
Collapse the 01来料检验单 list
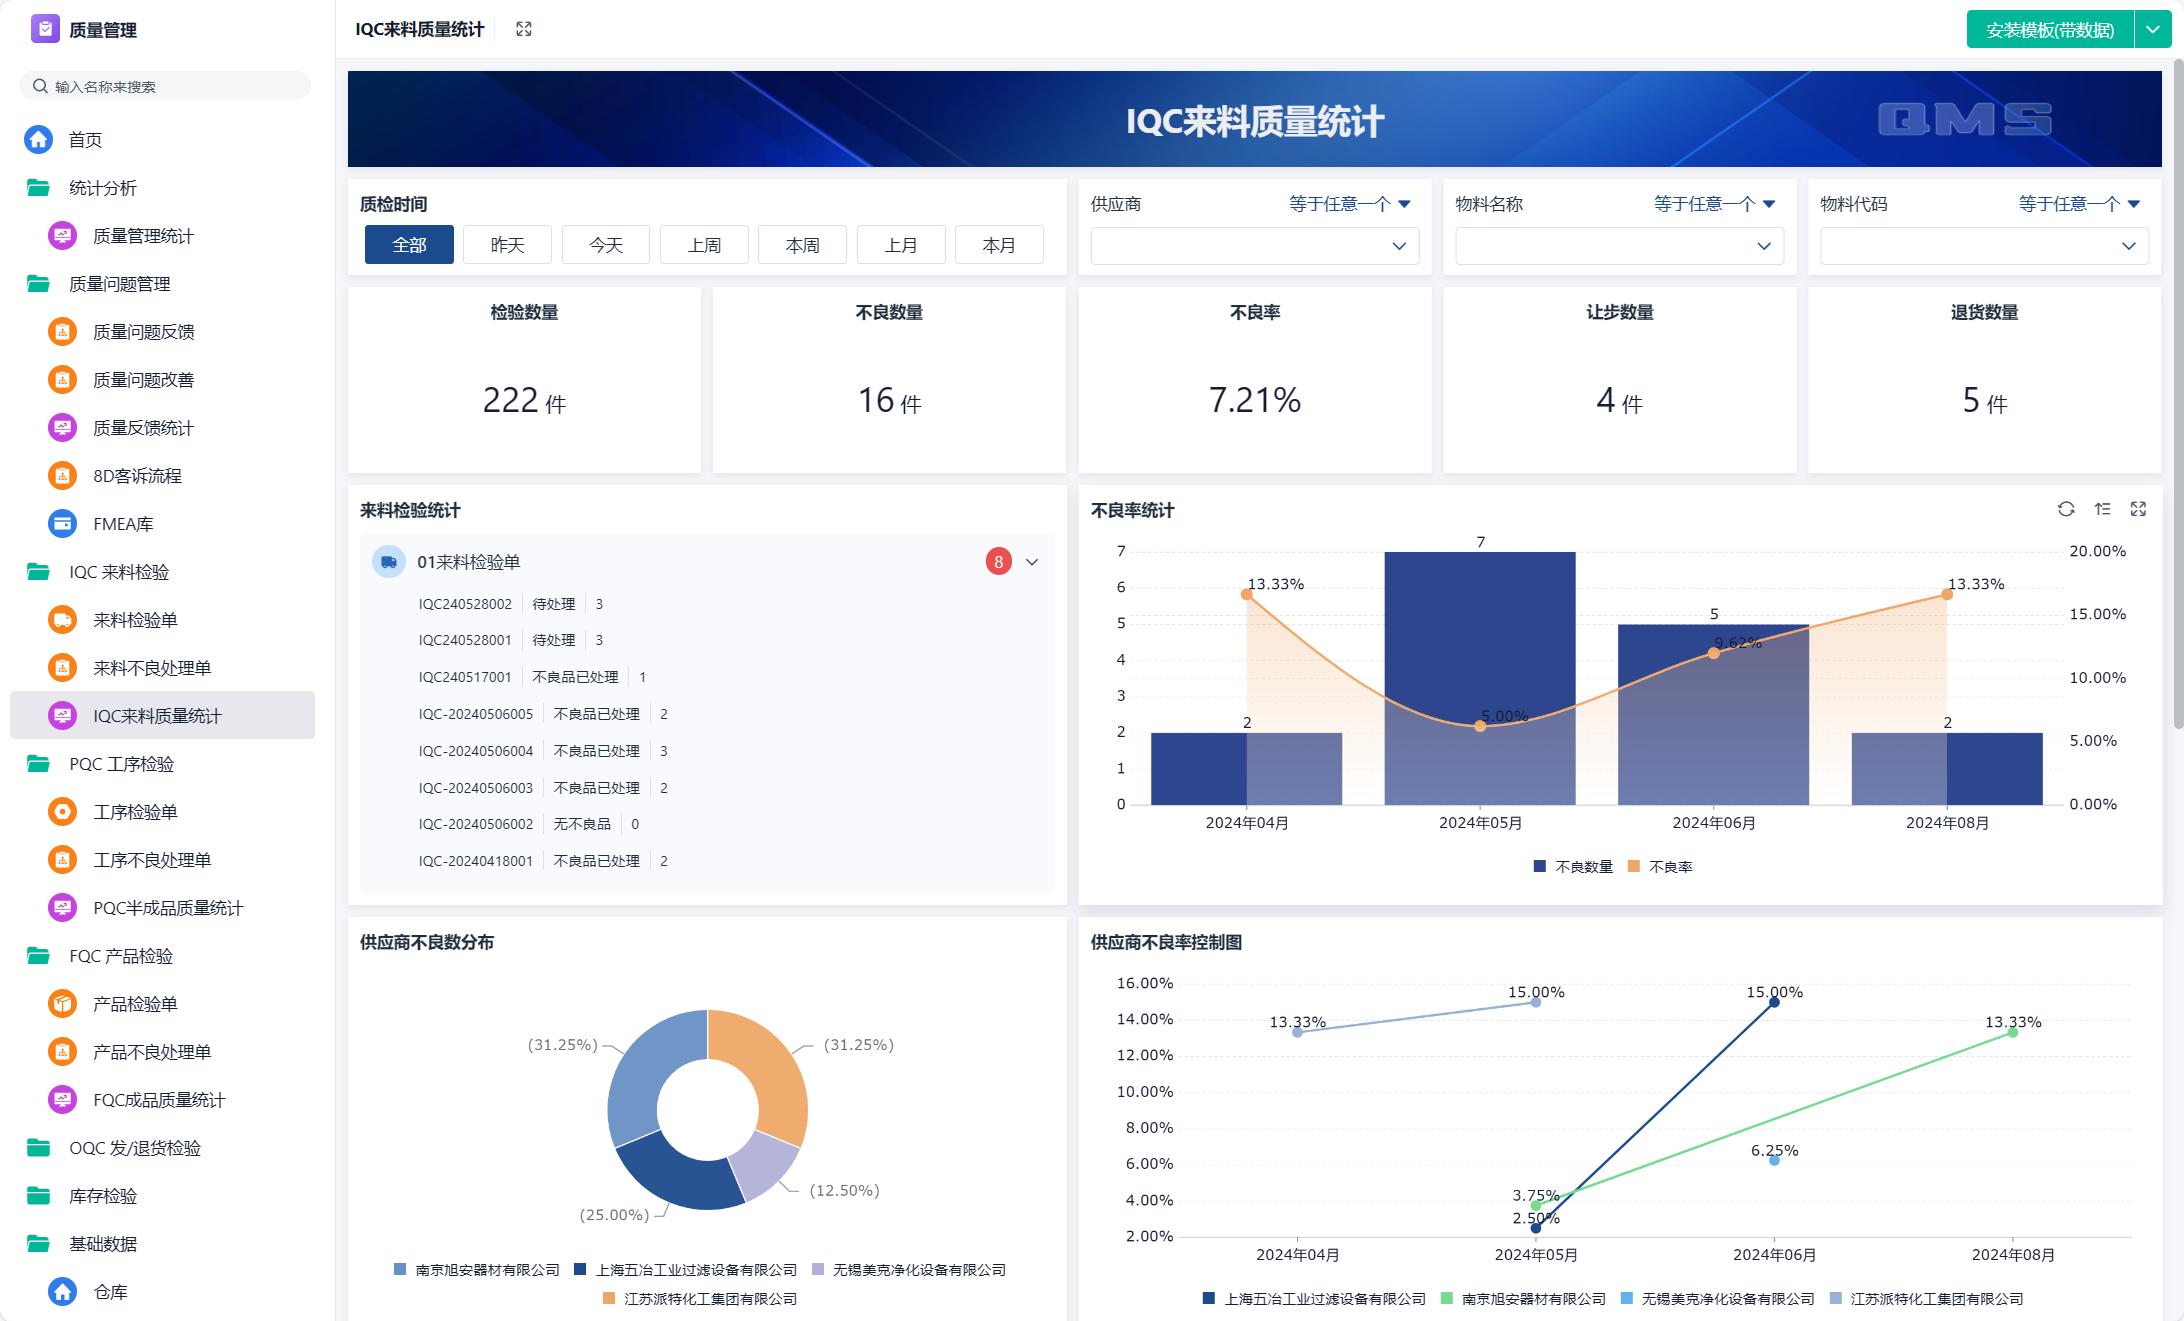coord(1032,562)
